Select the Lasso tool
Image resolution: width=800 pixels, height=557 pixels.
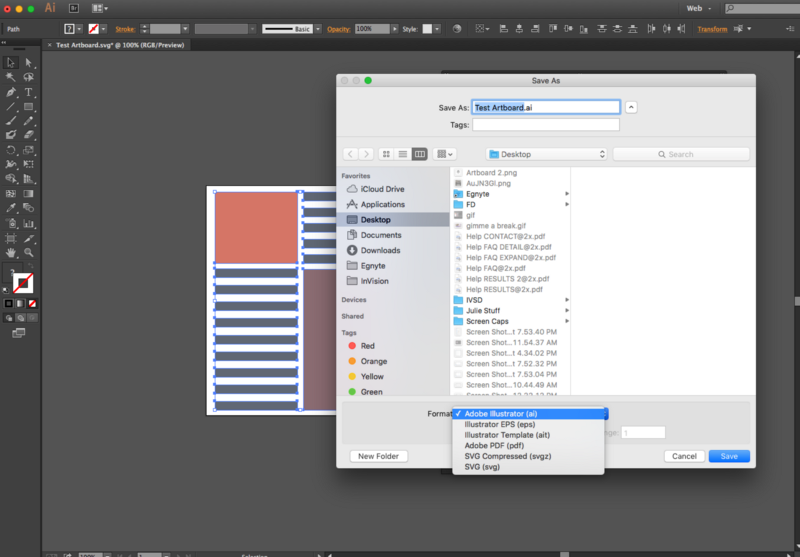[x=29, y=77]
